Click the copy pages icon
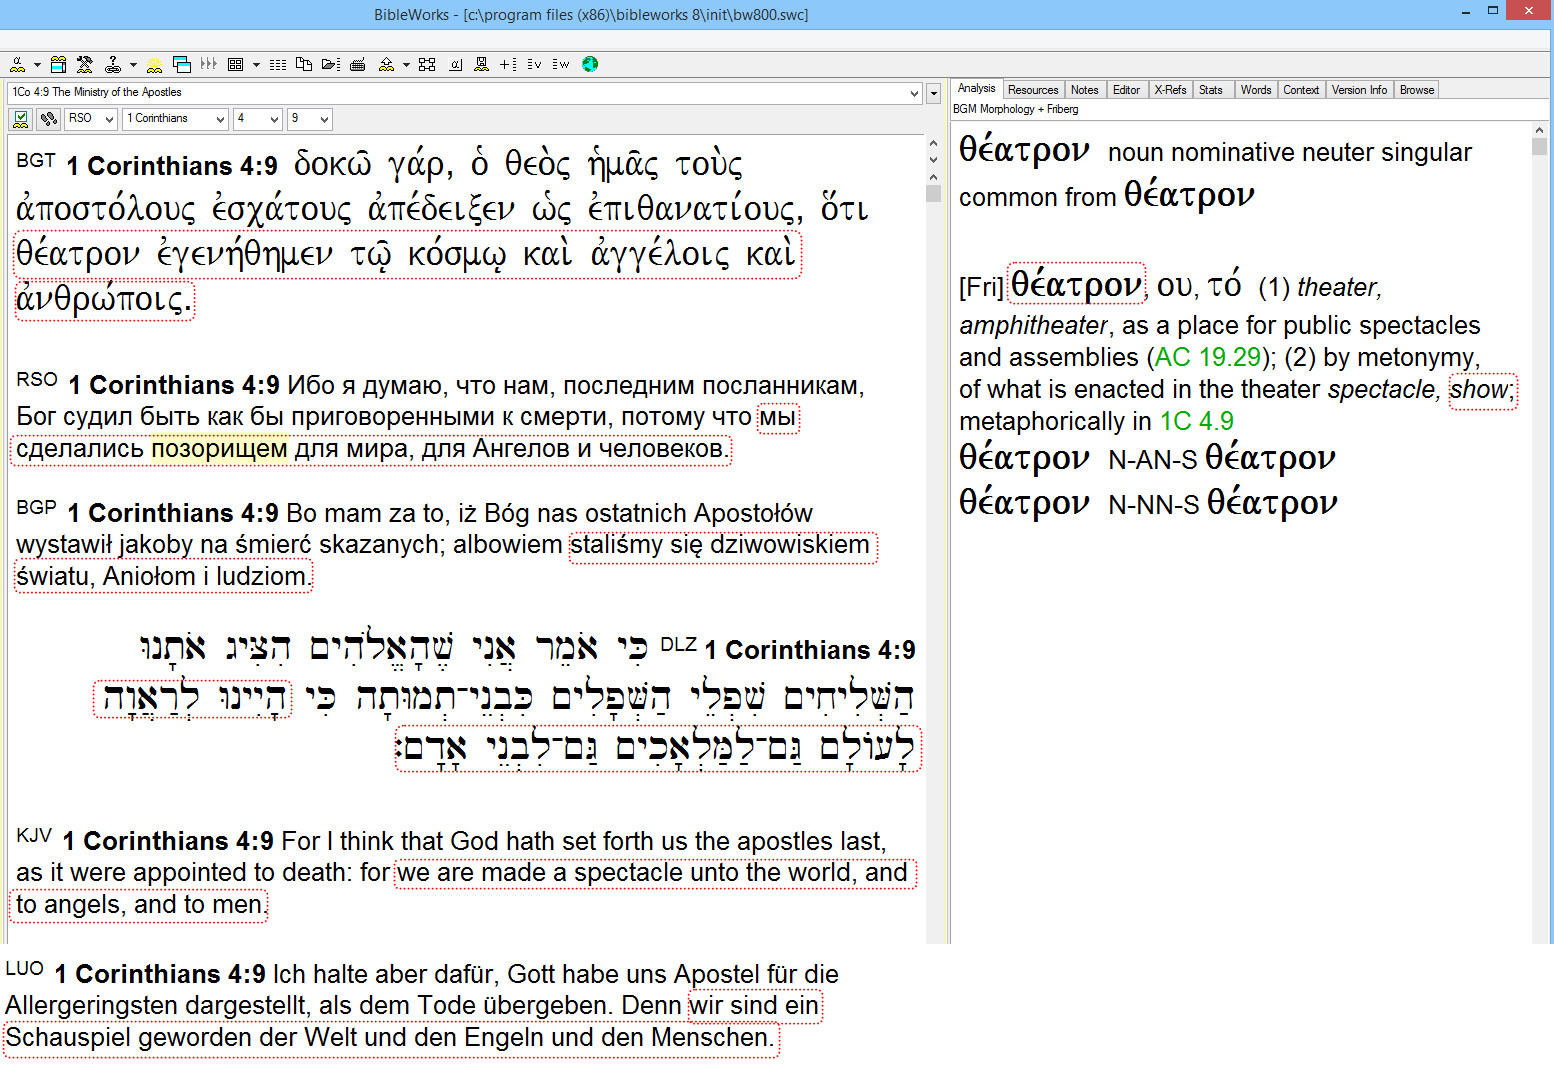 pyautogui.click(x=304, y=64)
